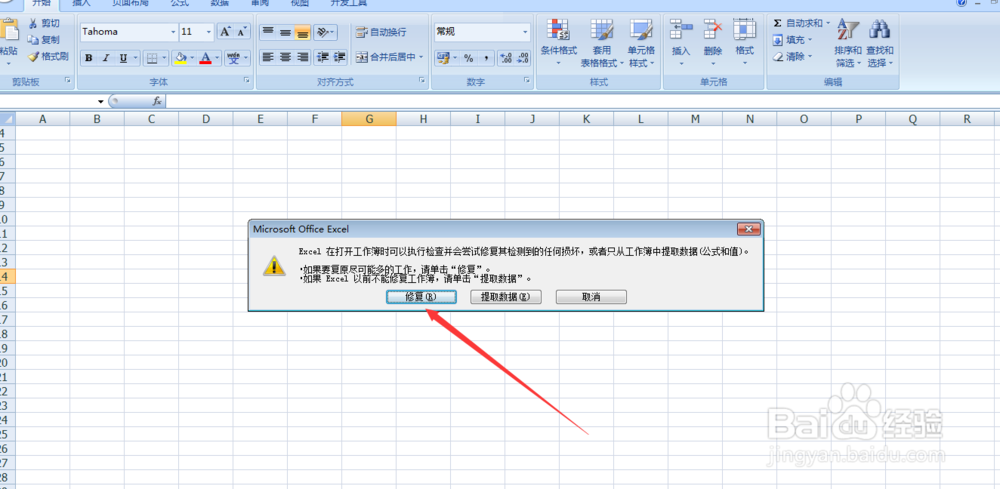Decrease font size with the small A button
1000x489 pixels.
click(x=242, y=31)
